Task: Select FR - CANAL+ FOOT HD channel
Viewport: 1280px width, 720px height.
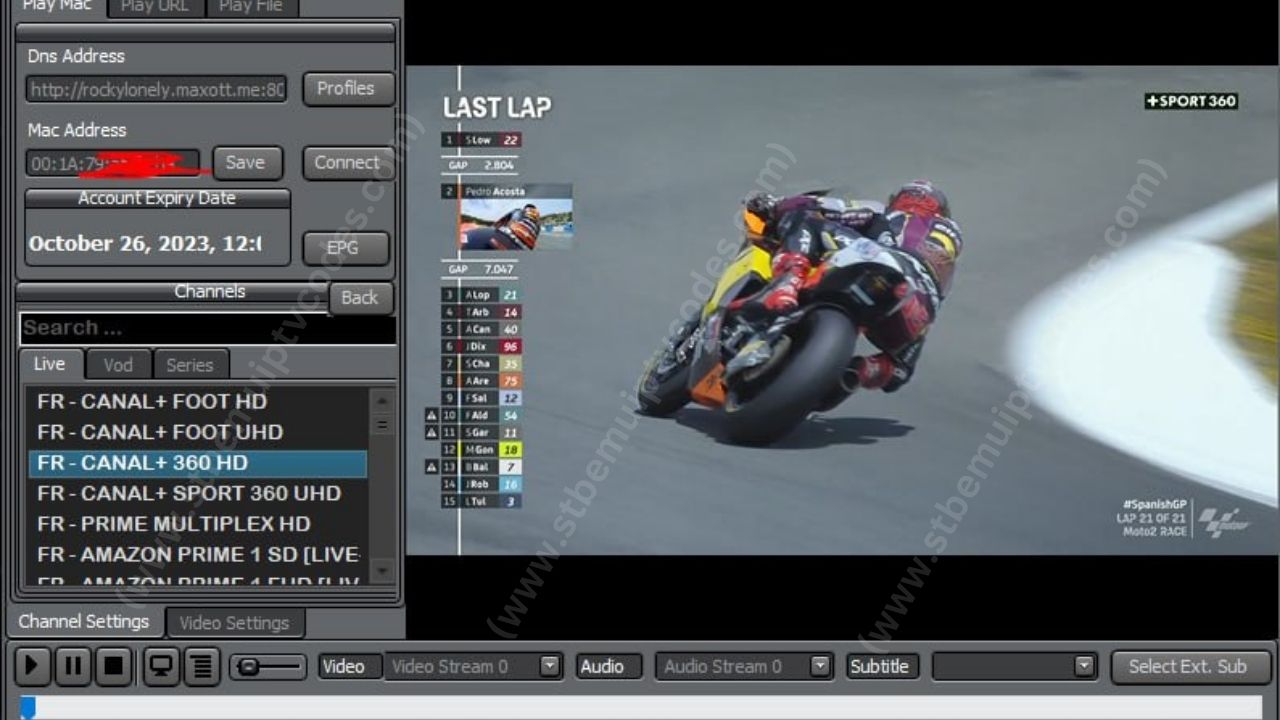Action: point(197,402)
